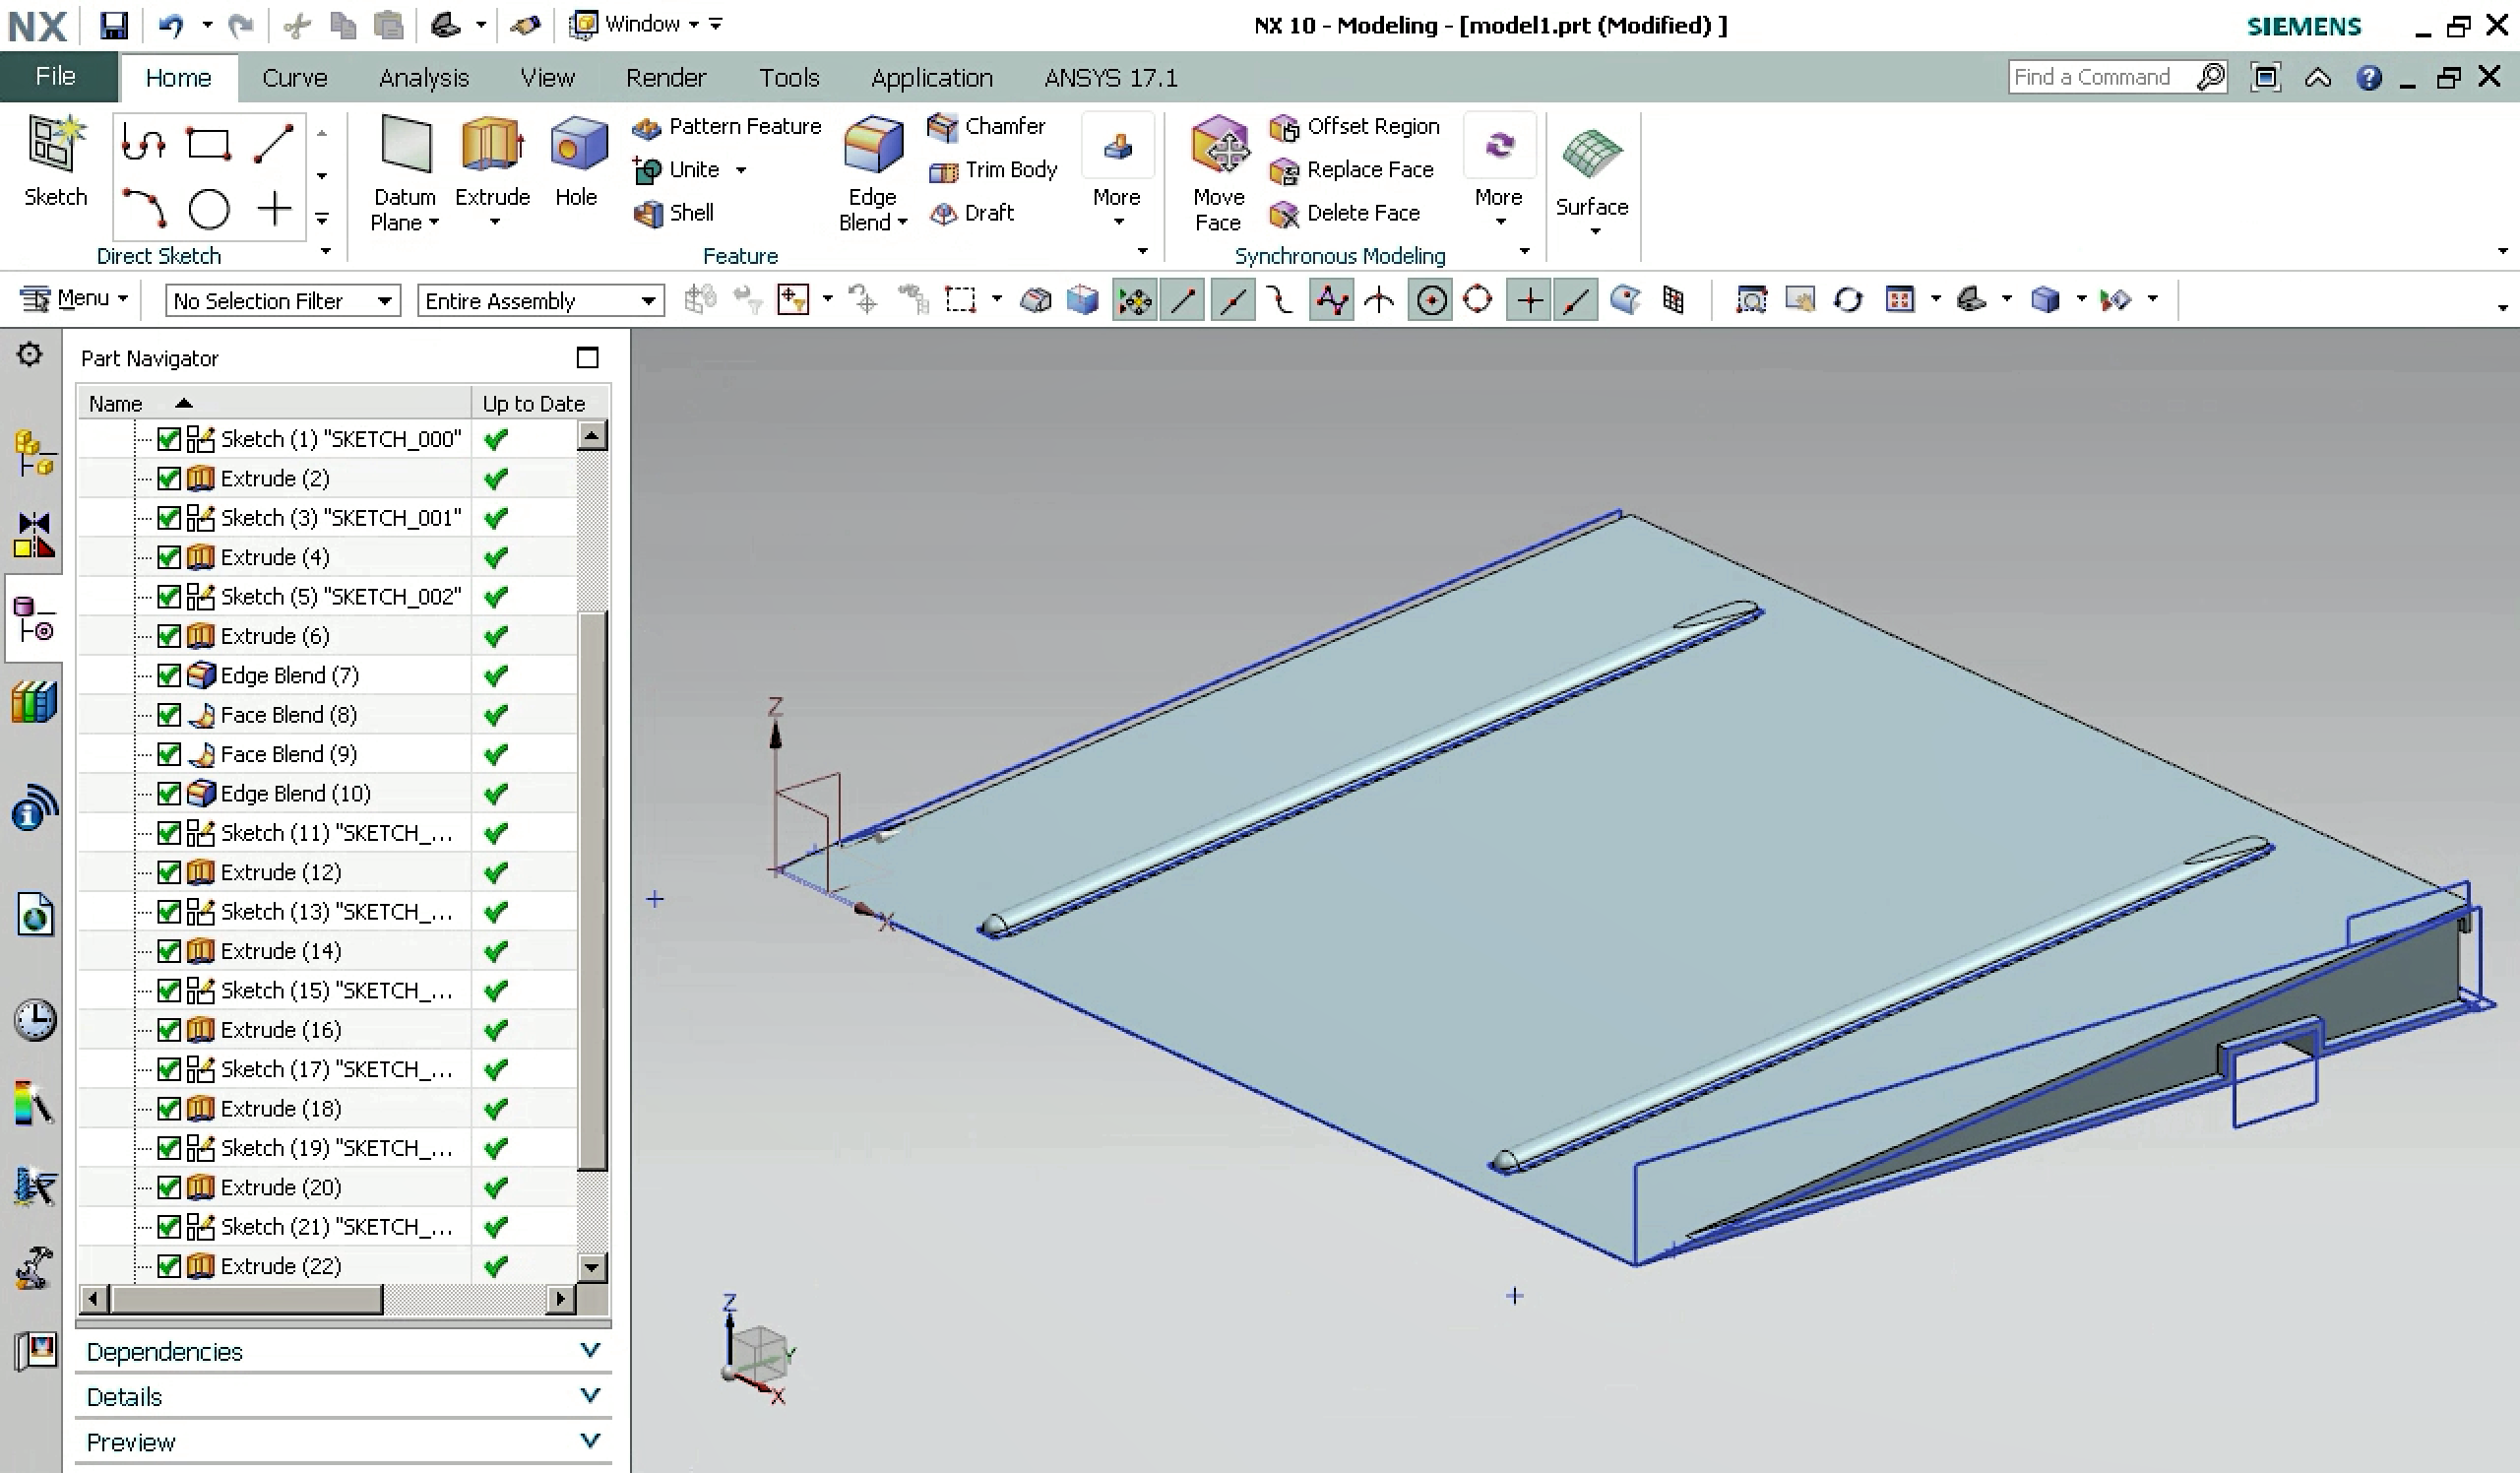This screenshot has height=1473, width=2520.
Task: Select the Delete Face command
Action: (x=1344, y=213)
